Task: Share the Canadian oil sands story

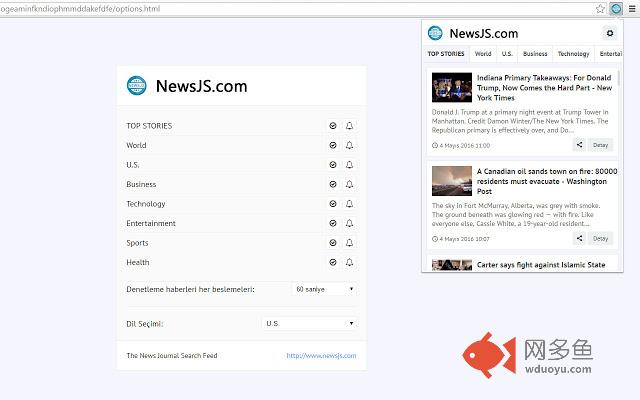Action: [x=579, y=238]
